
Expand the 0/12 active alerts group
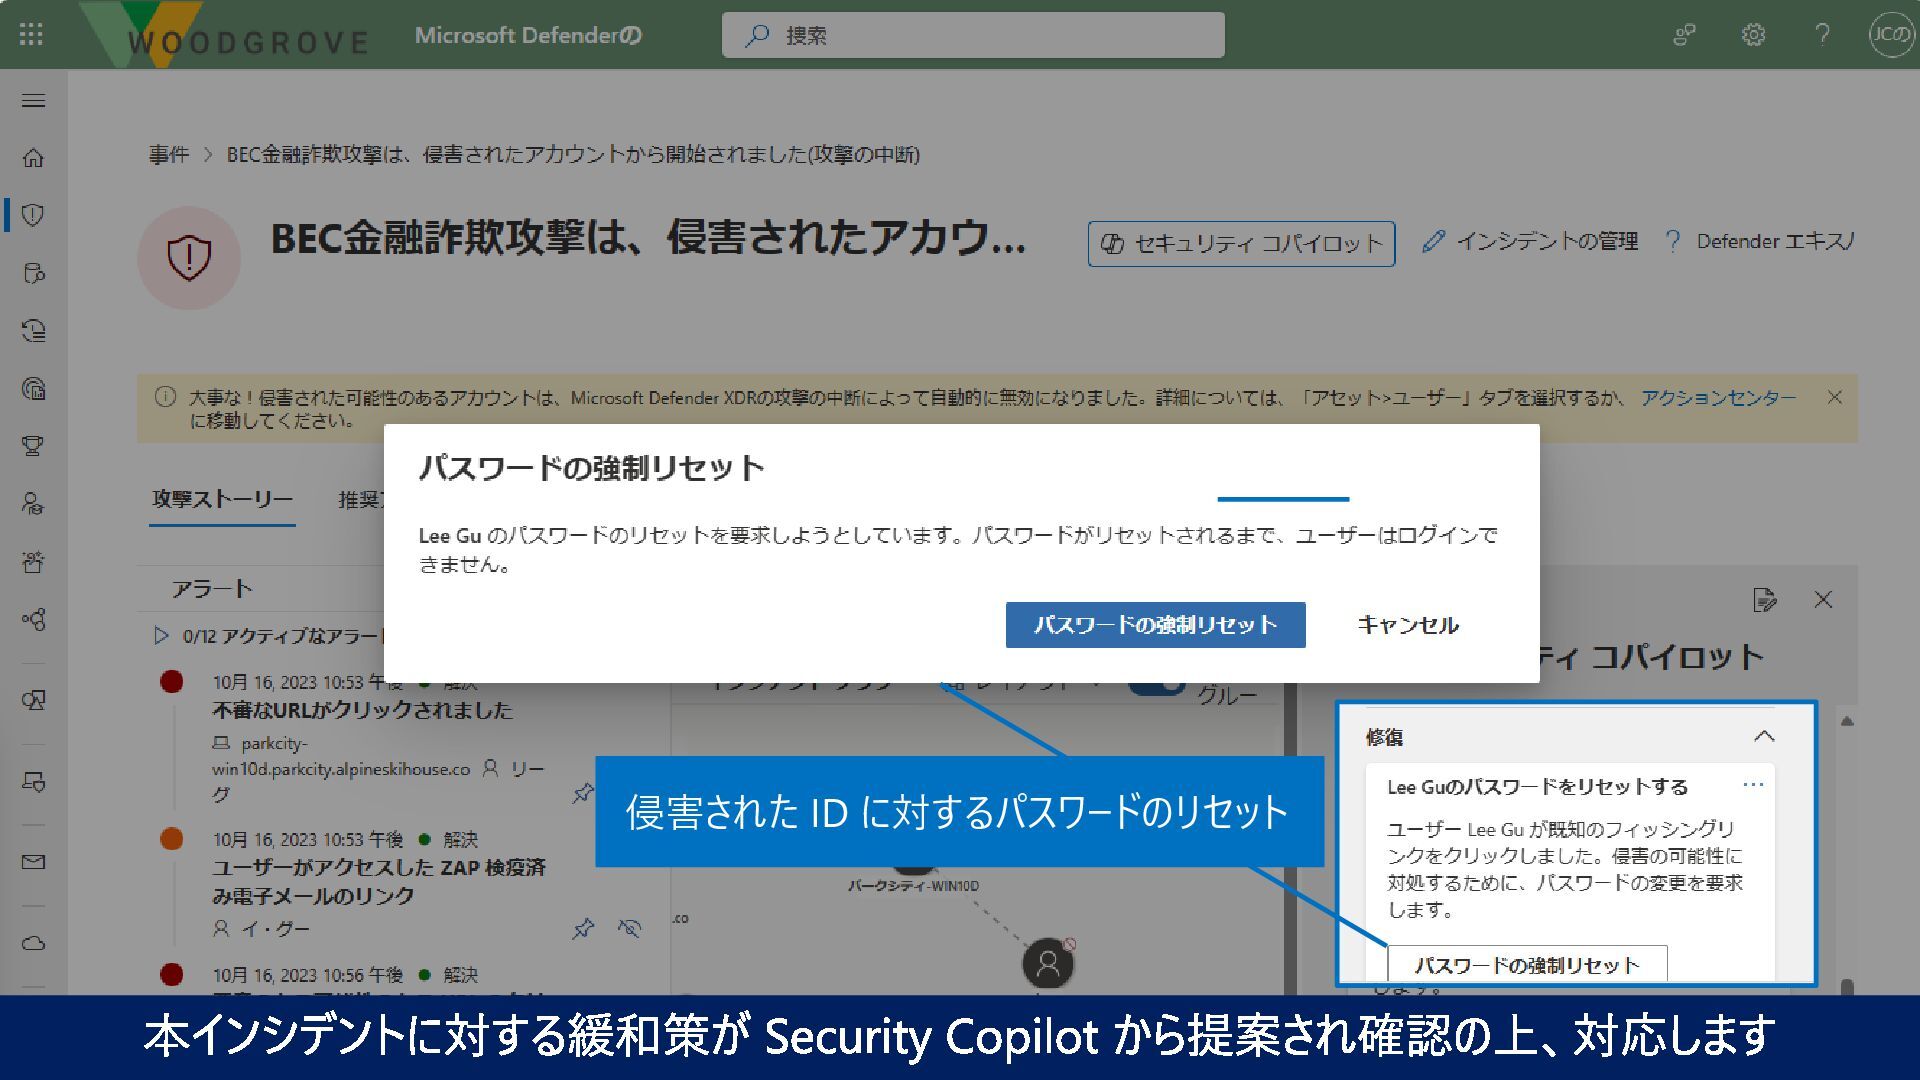161,636
